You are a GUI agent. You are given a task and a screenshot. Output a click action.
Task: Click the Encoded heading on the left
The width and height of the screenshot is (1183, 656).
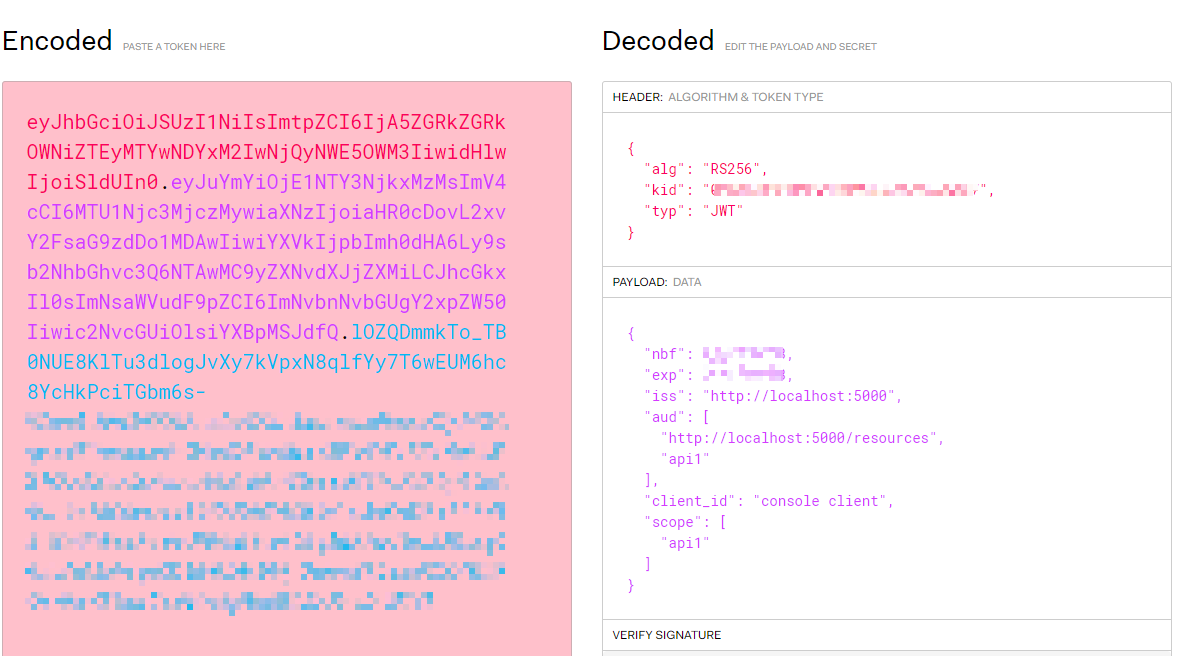click(56, 41)
